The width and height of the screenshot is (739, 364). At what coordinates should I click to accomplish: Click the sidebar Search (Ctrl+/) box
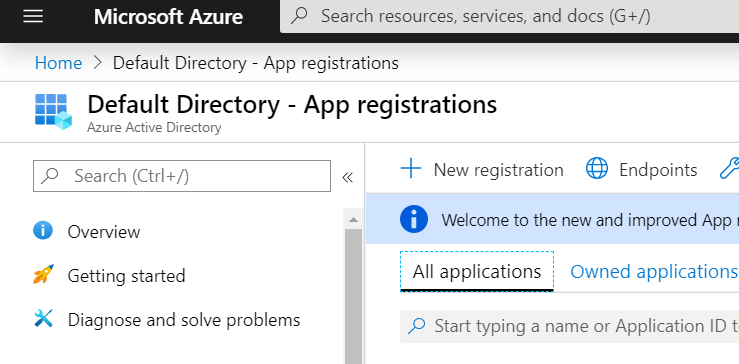point(182,176)
